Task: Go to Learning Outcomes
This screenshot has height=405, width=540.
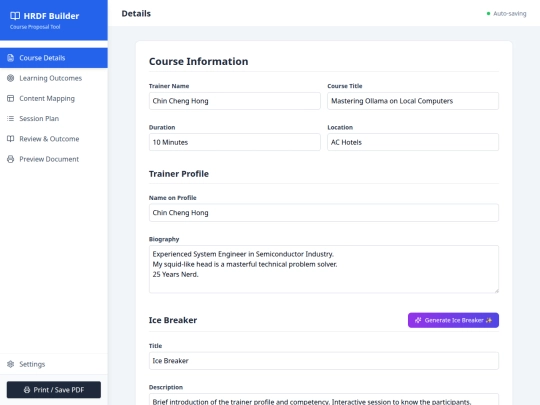Action: (x=54, y=78)
